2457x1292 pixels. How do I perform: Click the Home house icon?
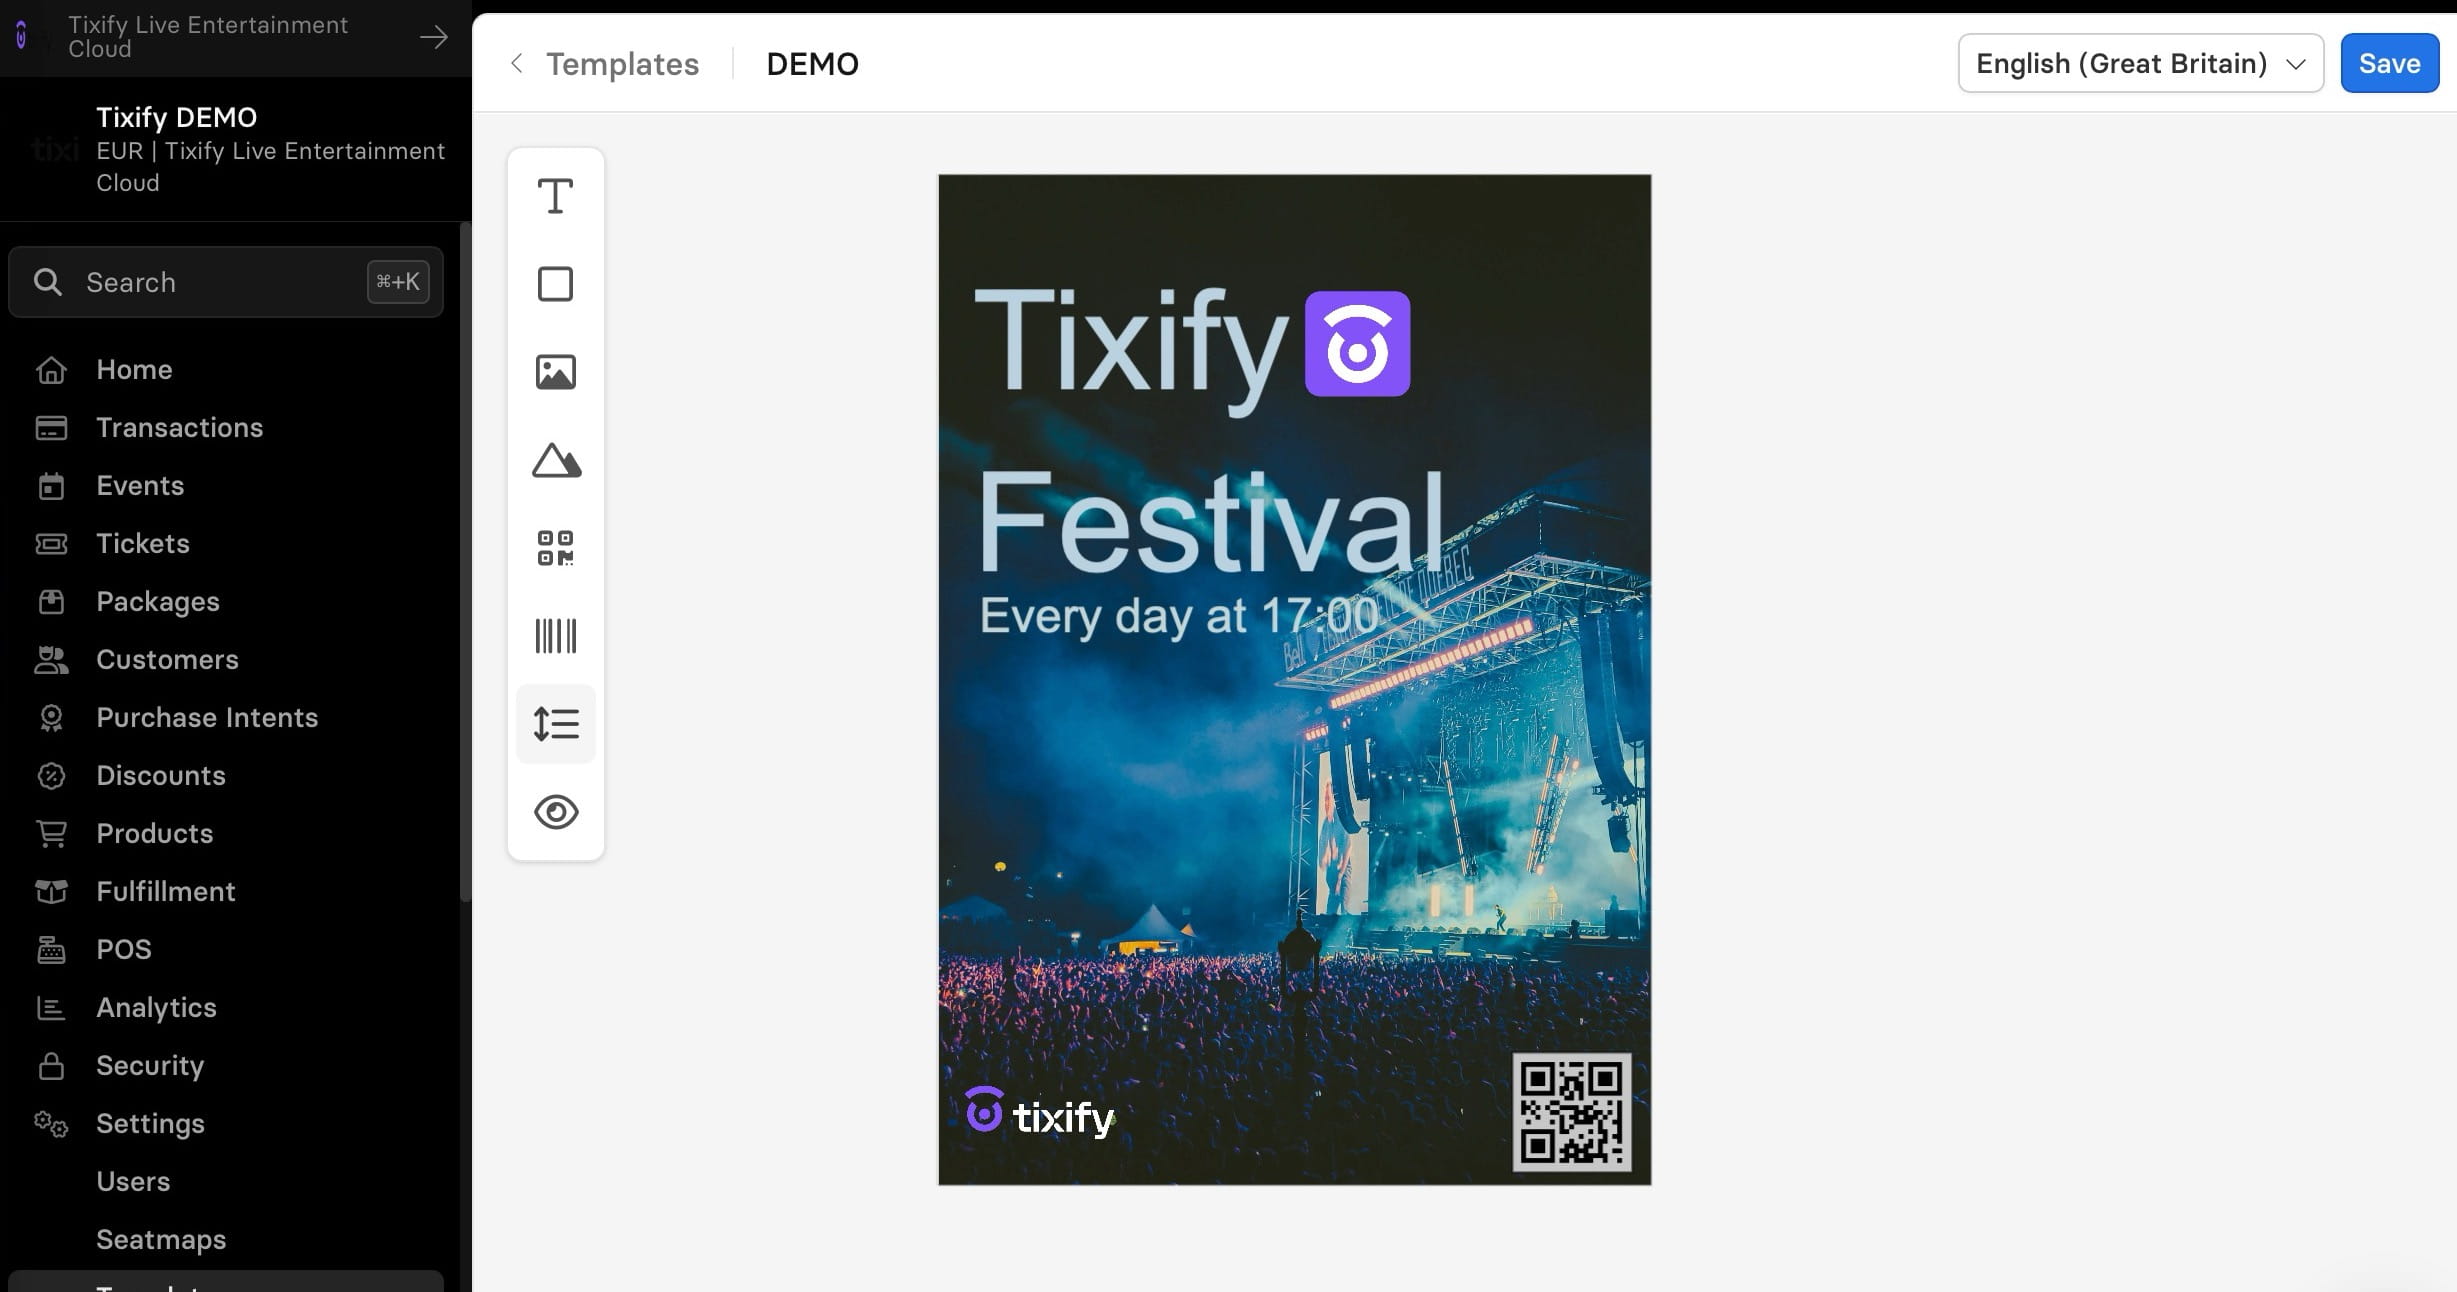pos(51,370)
